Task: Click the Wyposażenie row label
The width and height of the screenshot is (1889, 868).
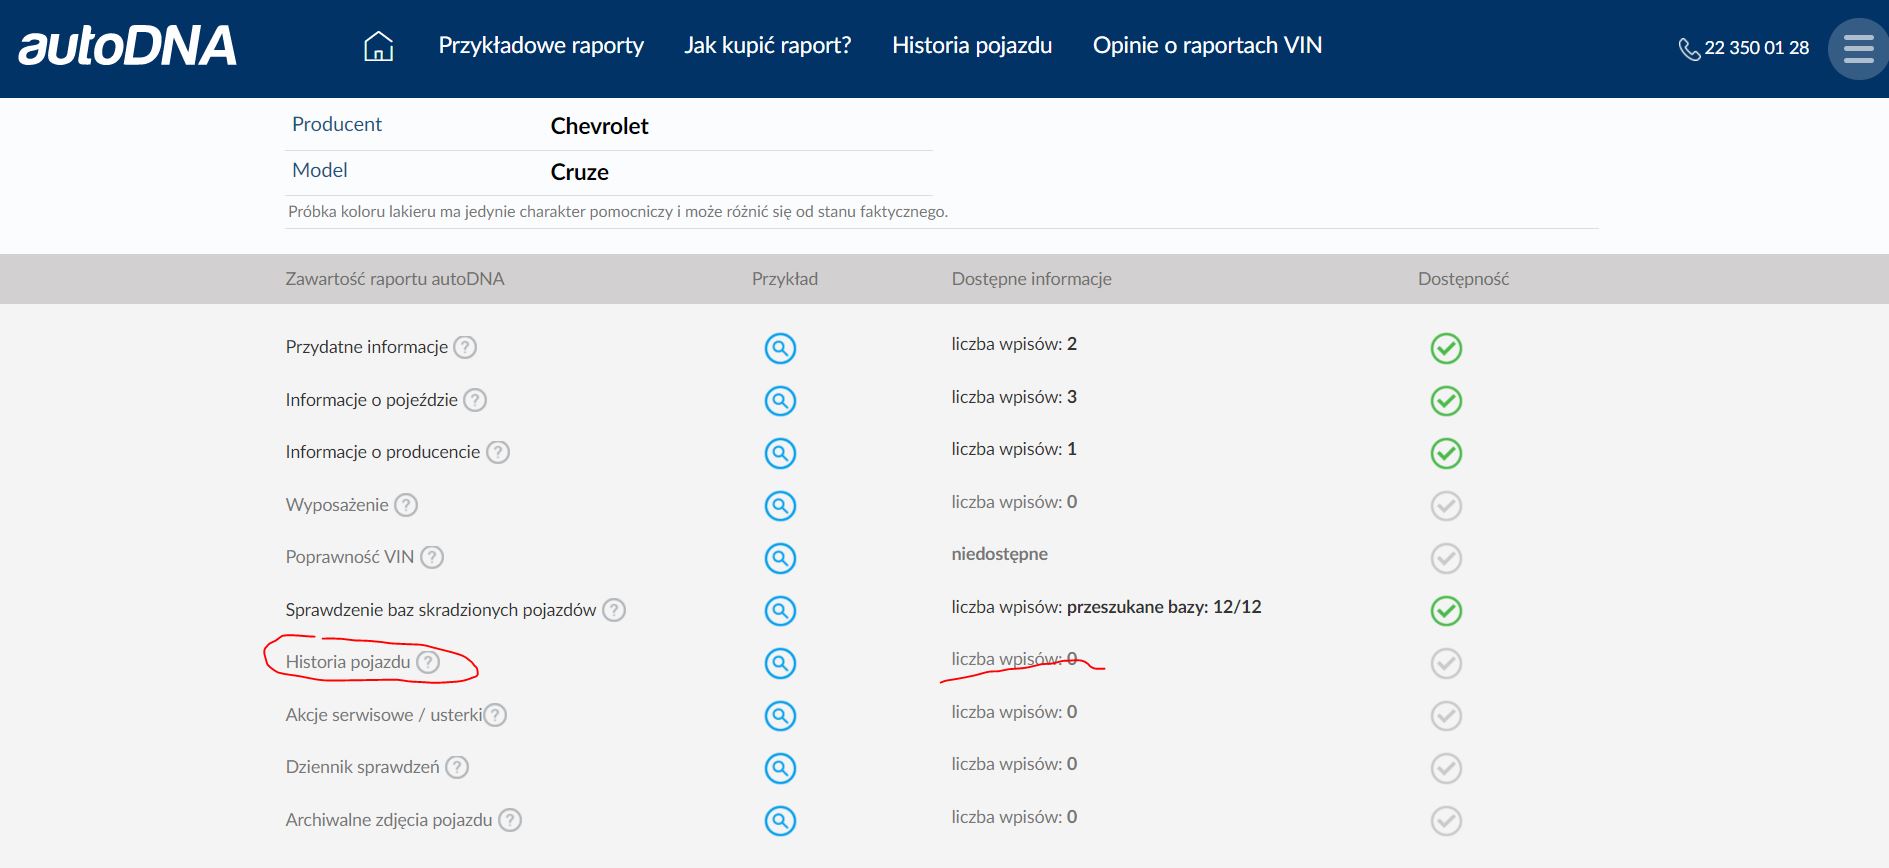Action: coord(337,505)
